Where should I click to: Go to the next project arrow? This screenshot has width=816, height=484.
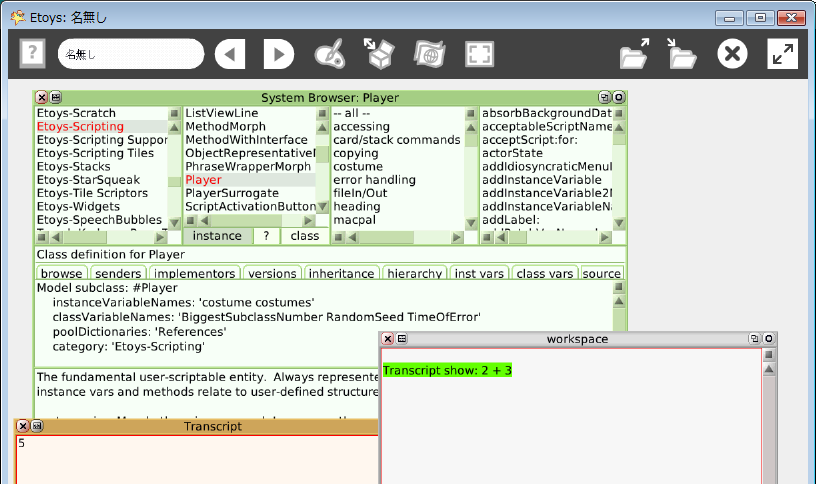point(278,54)
